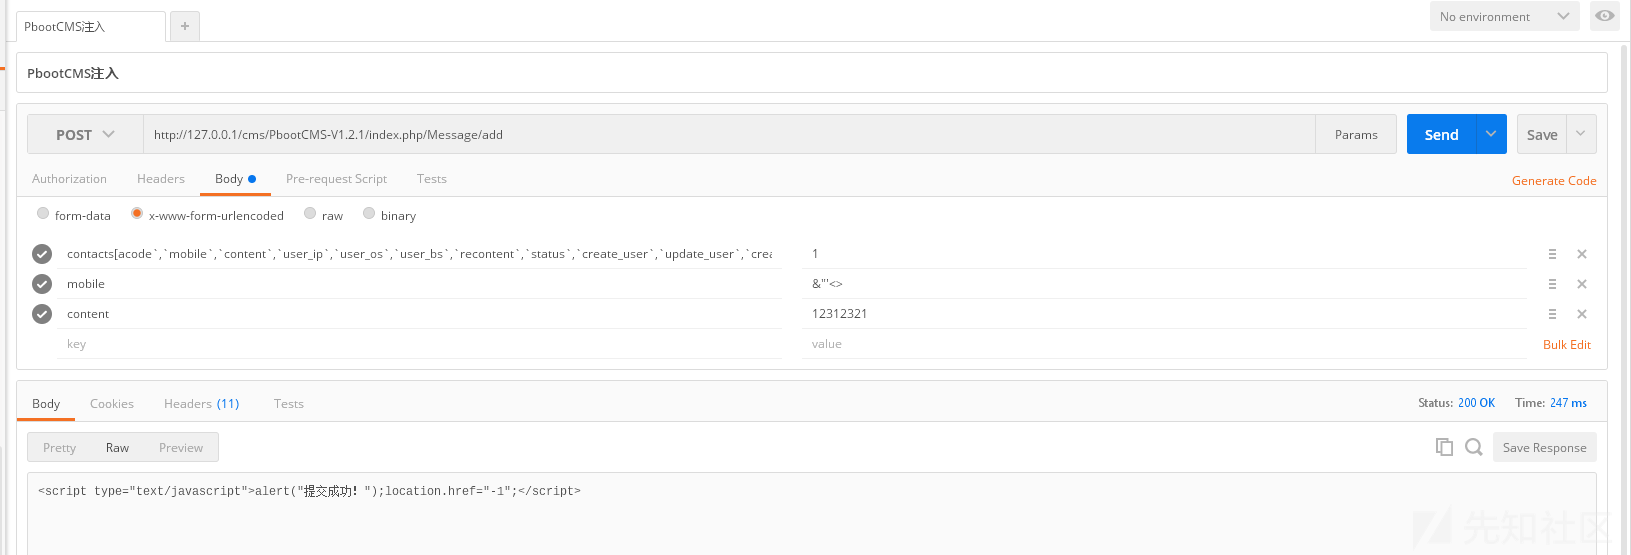Screen dimensions: 1631x555
Task: Uncheck the contacts parameter checkbox
Action: point(42,254)
